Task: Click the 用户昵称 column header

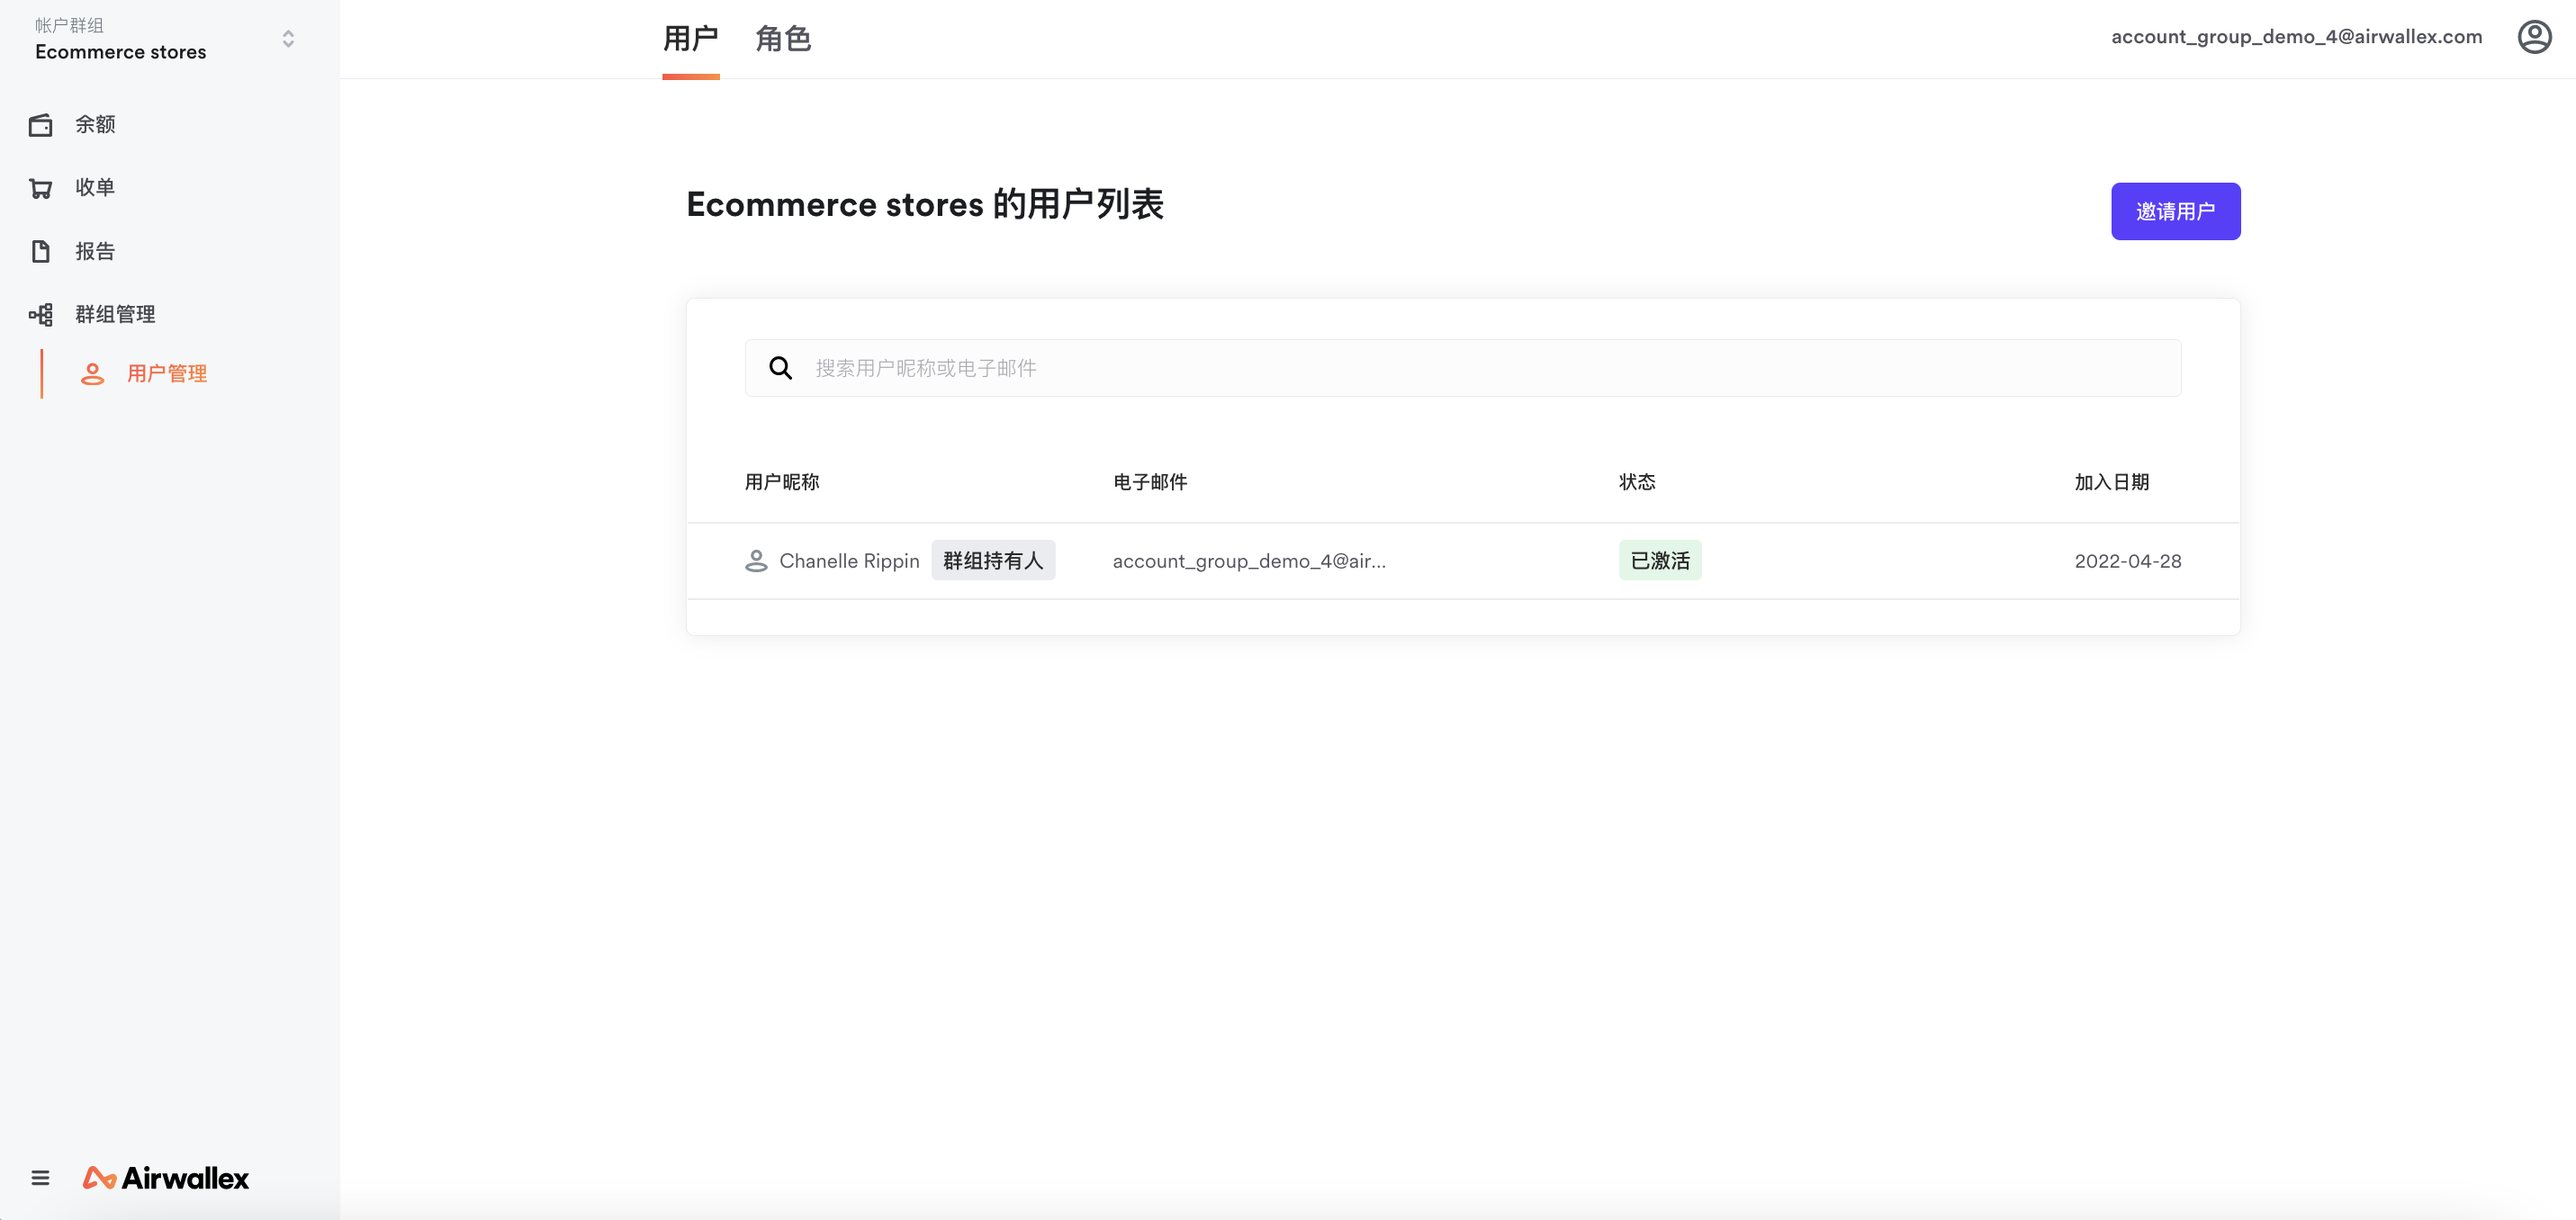Action: (x=782, y=482)
